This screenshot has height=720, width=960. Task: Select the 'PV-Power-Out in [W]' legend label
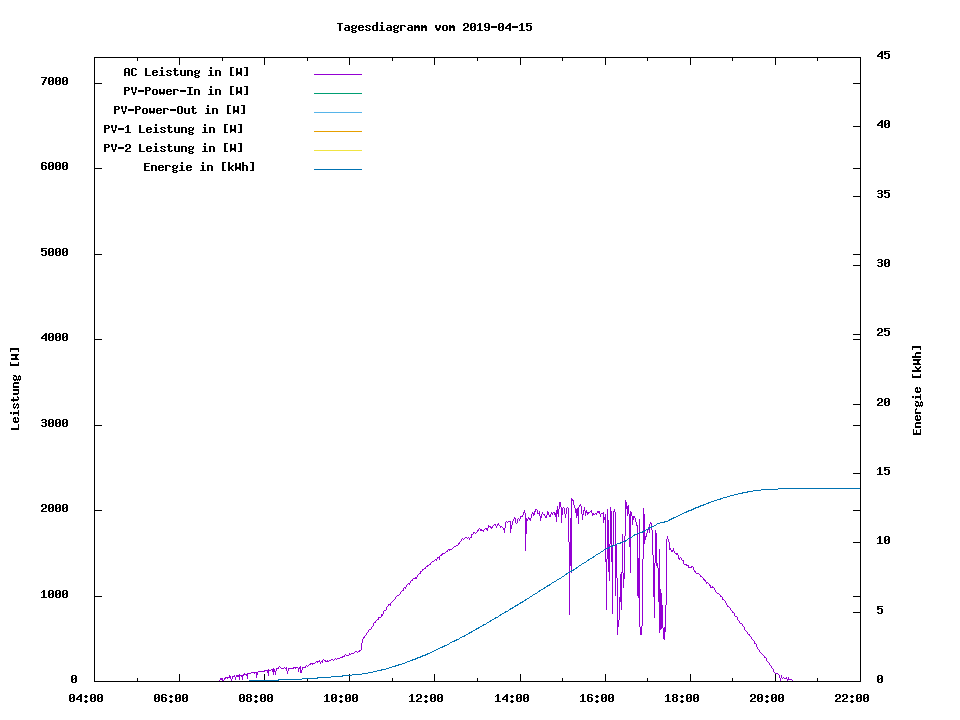[180, 110]
